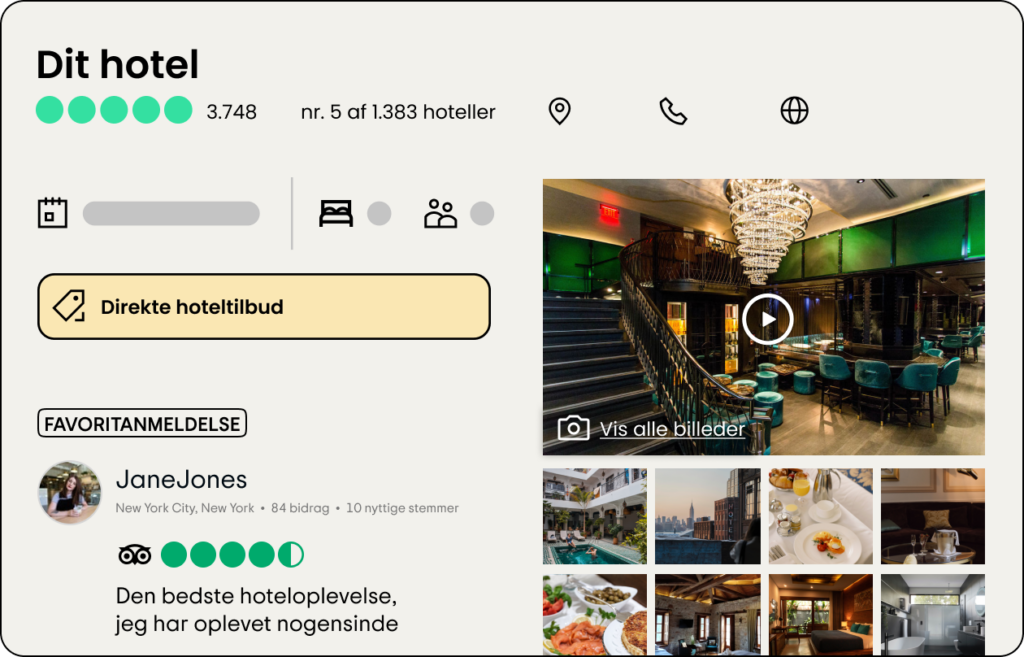Open the Direkte hoteltilbud button

(264, 306)
